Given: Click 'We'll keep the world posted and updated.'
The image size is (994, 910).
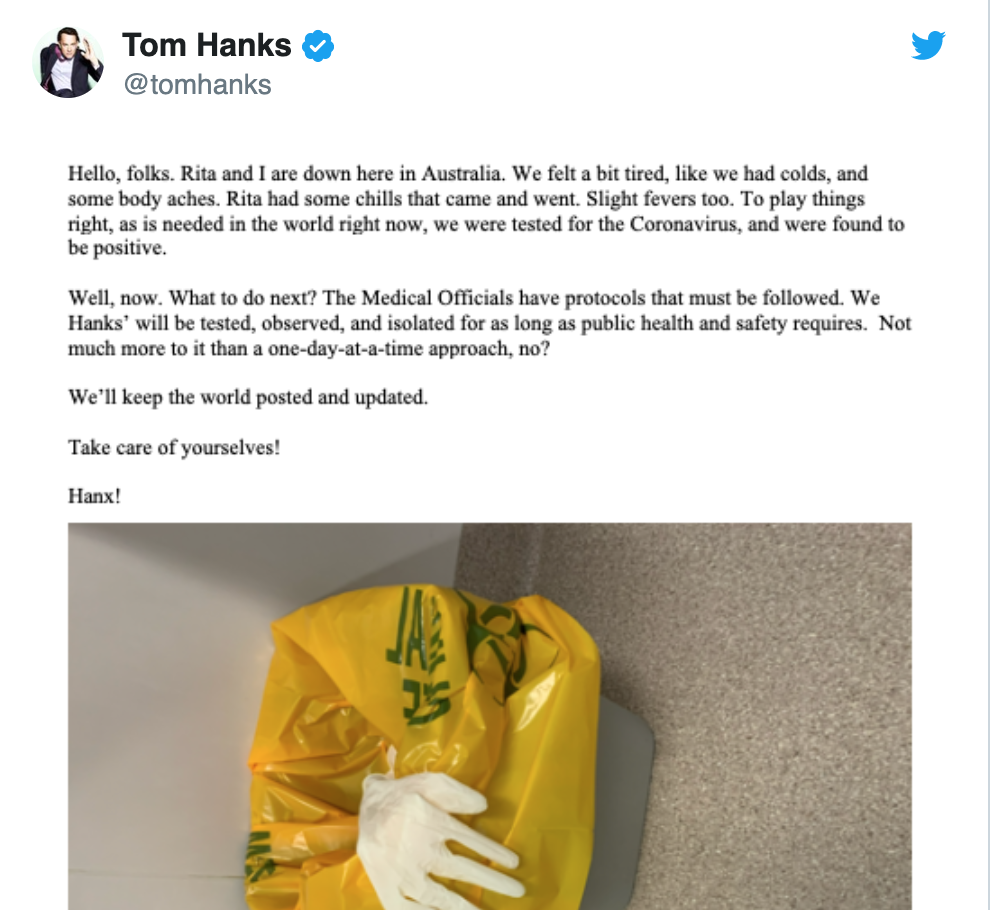Looking at the screenshot, I should point(248,398).
